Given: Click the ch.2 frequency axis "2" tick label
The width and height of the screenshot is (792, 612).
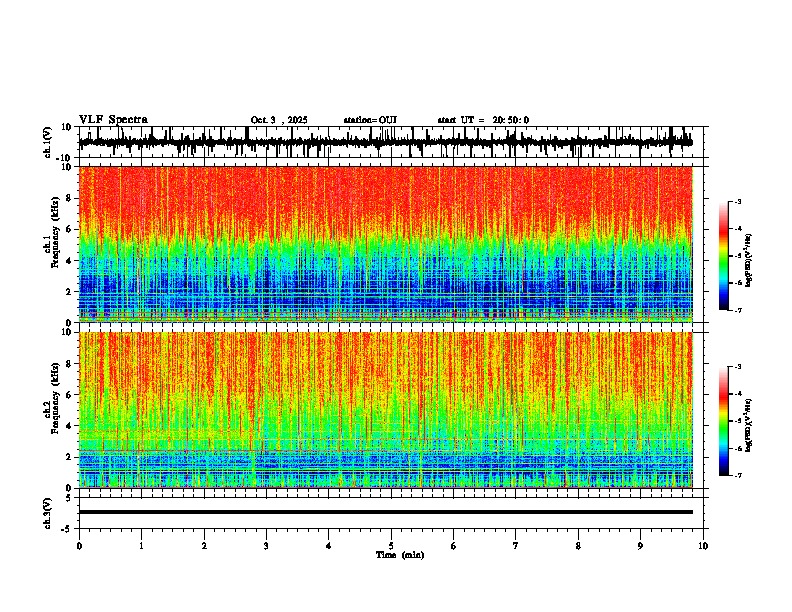Looking at the screenshot, I should click(69, 457).
